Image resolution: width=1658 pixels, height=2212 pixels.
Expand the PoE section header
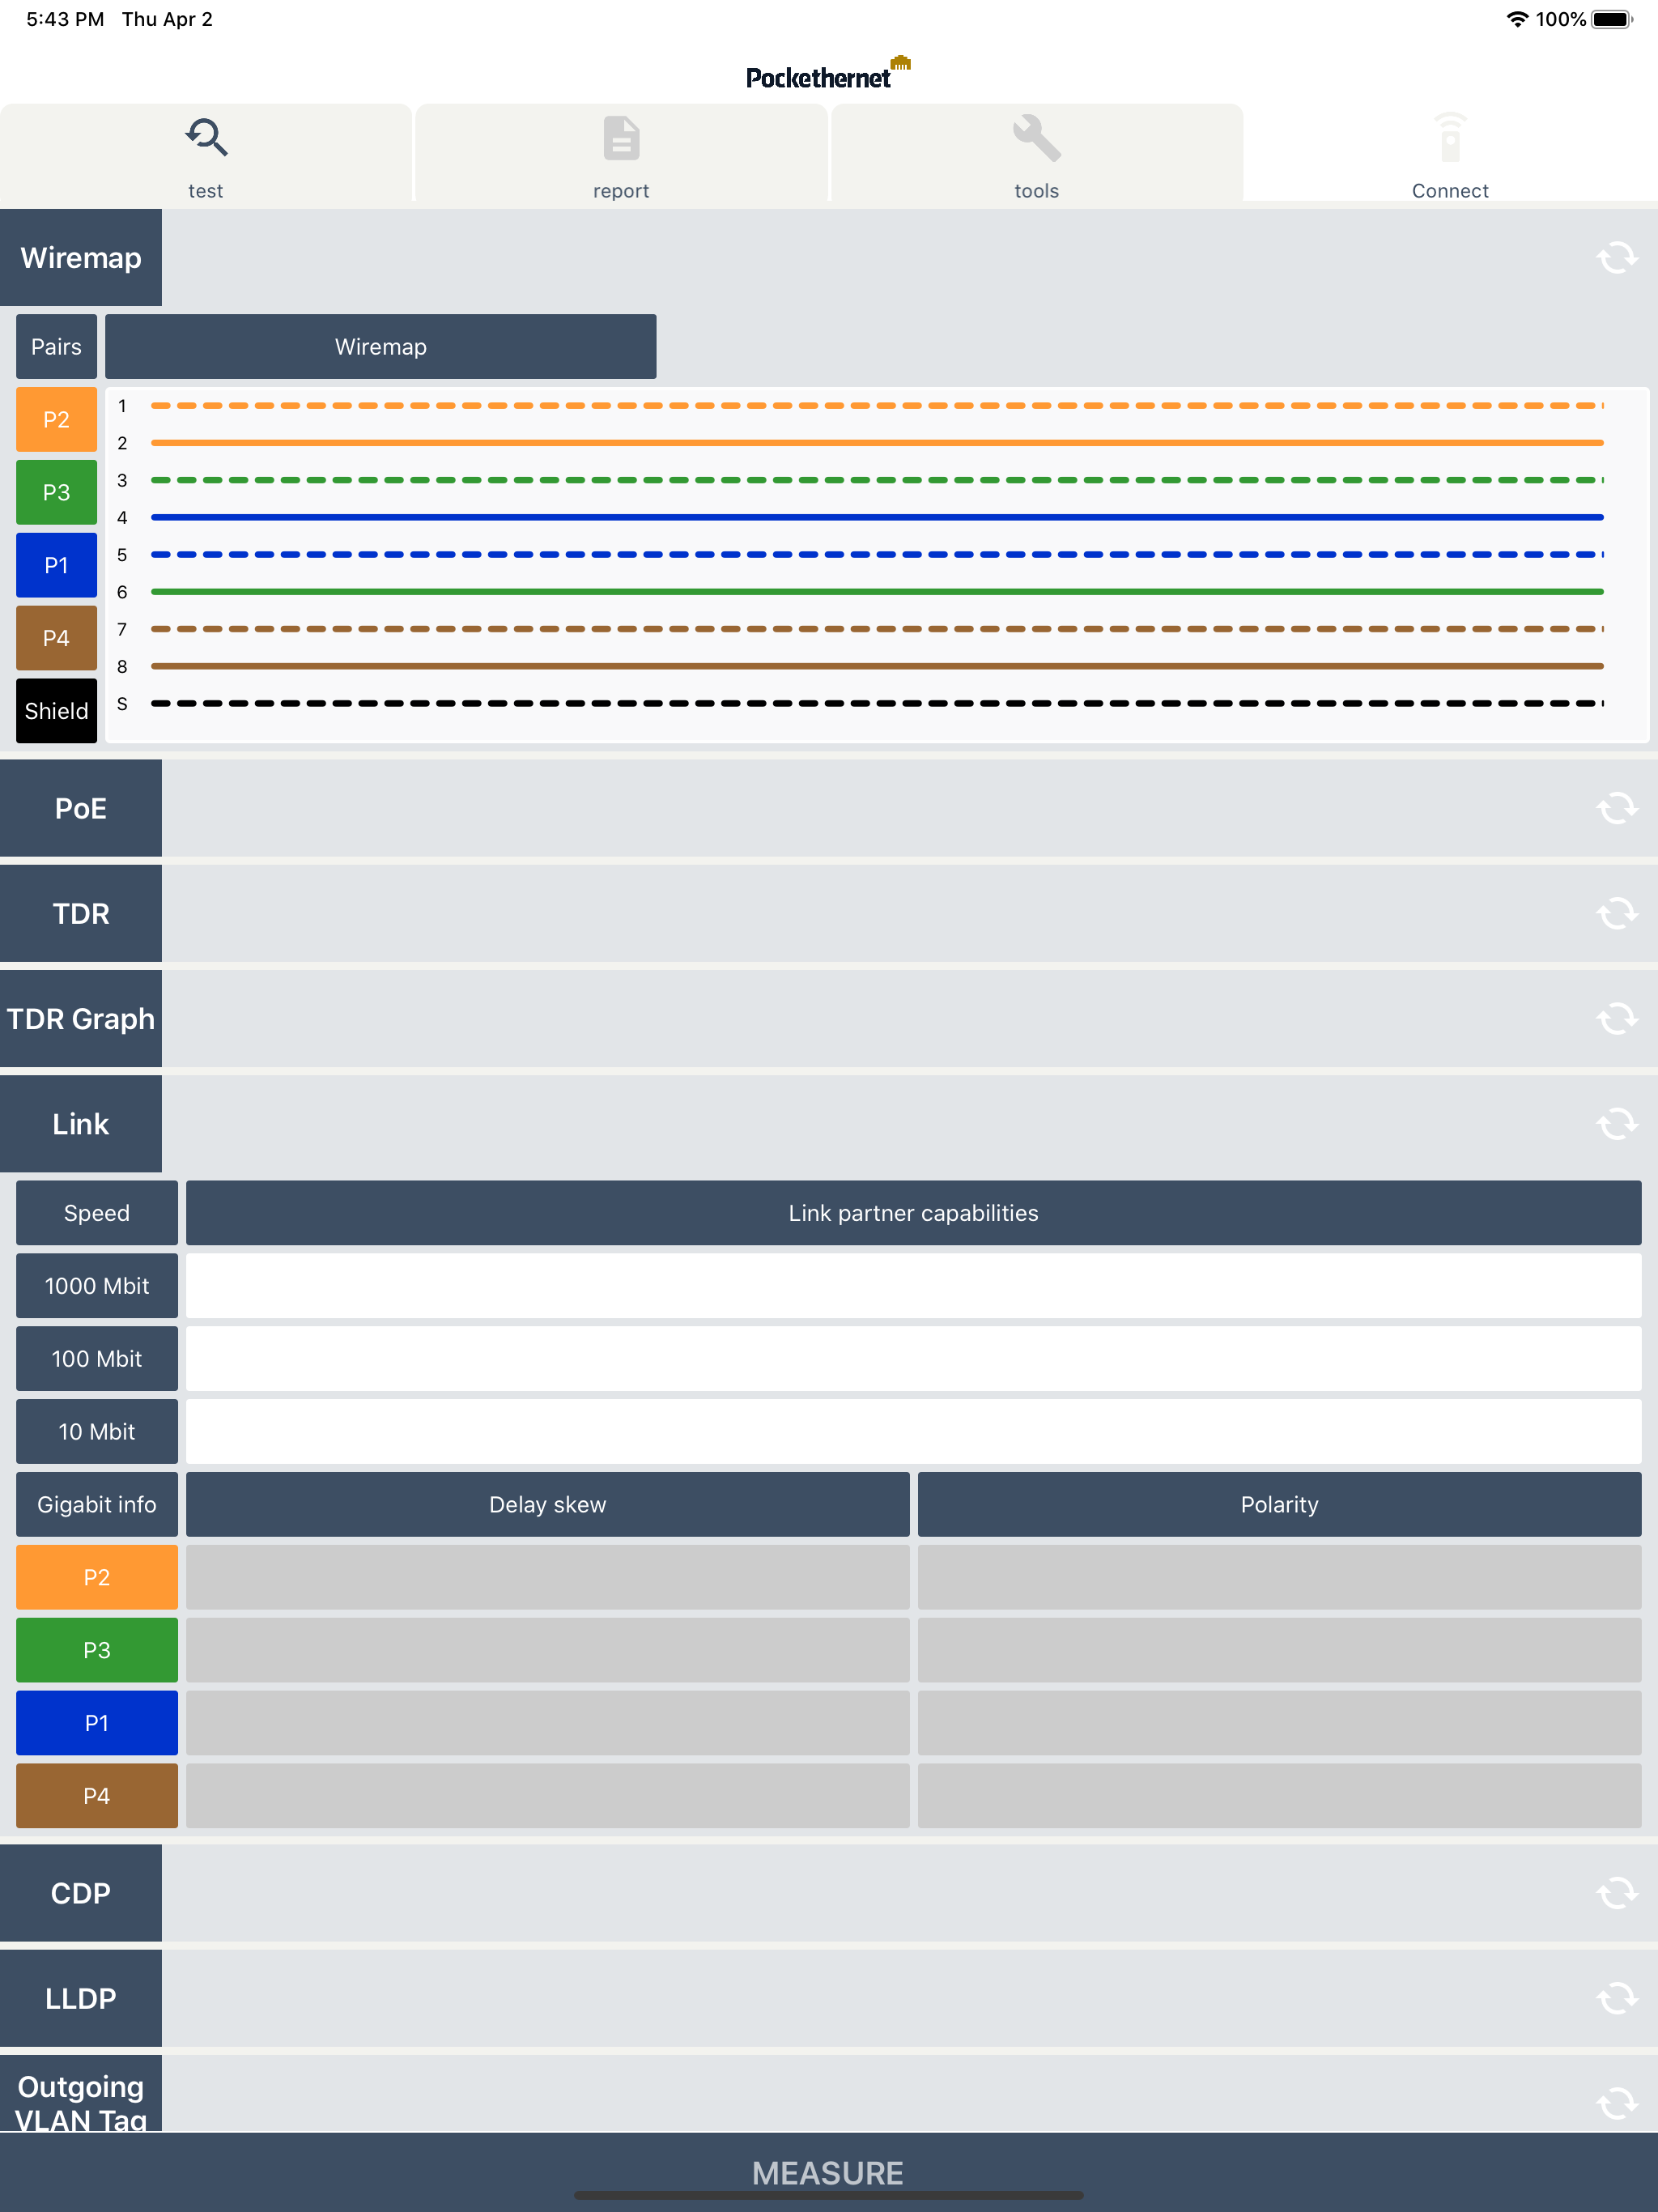pos(81,808)
